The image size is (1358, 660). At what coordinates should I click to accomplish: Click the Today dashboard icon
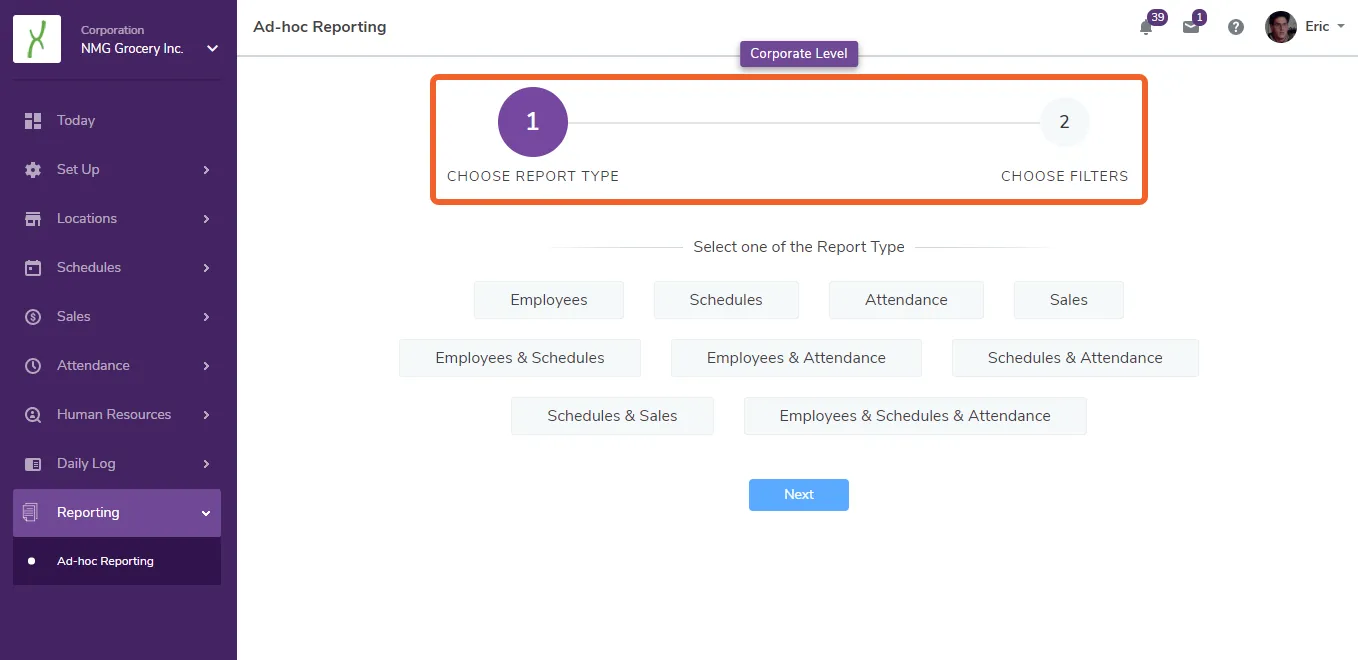tap(33, 121)
